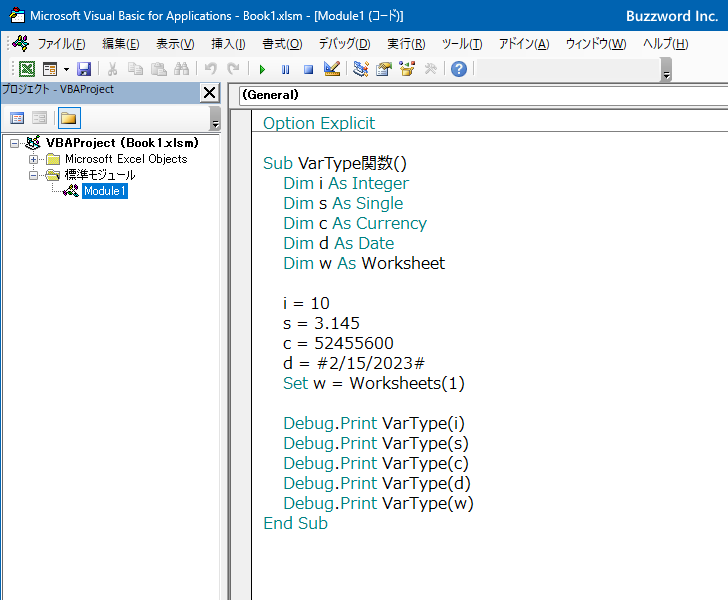Click the Dim w As Worksheet line
Viewport: 728px width, 600px height.
364,263
